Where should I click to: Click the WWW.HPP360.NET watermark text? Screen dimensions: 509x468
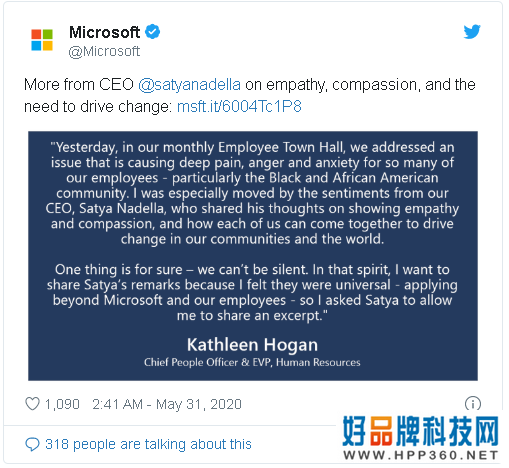tap(420, 455)
